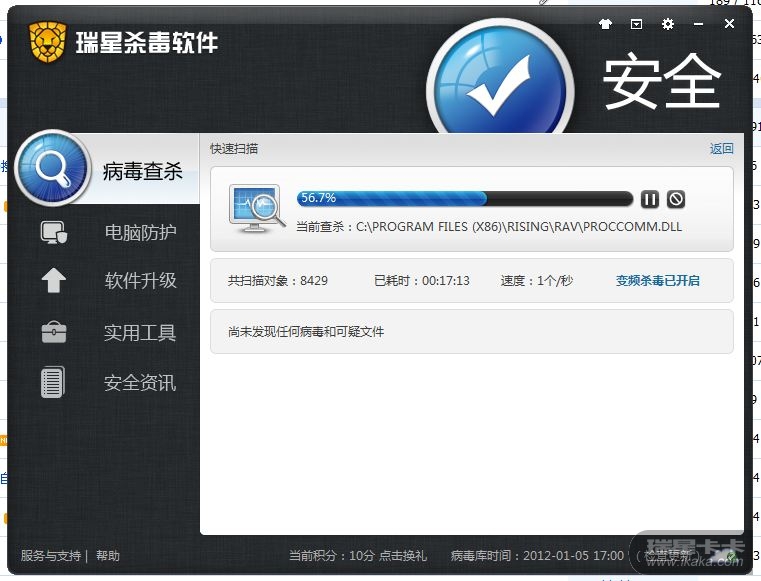Stop the scan with the cancel icon
761x581 pixels.
[x=676, y=199]
